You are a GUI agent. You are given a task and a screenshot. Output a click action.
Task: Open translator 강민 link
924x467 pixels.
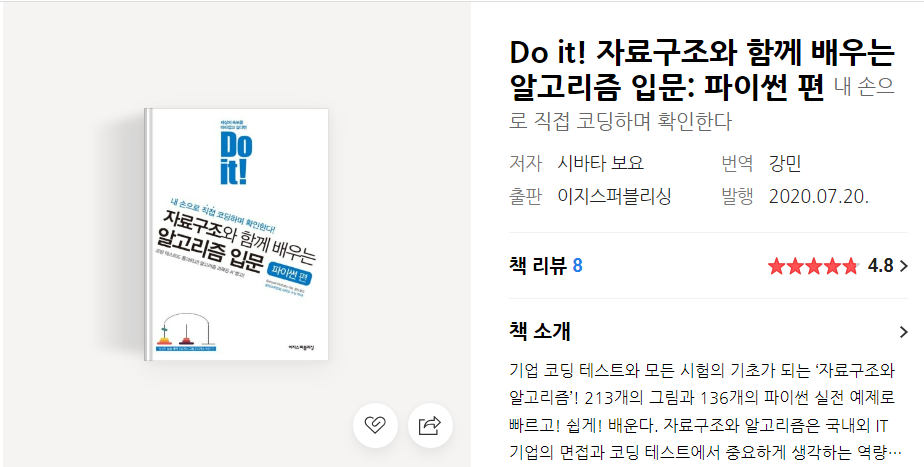pos(785,163)
